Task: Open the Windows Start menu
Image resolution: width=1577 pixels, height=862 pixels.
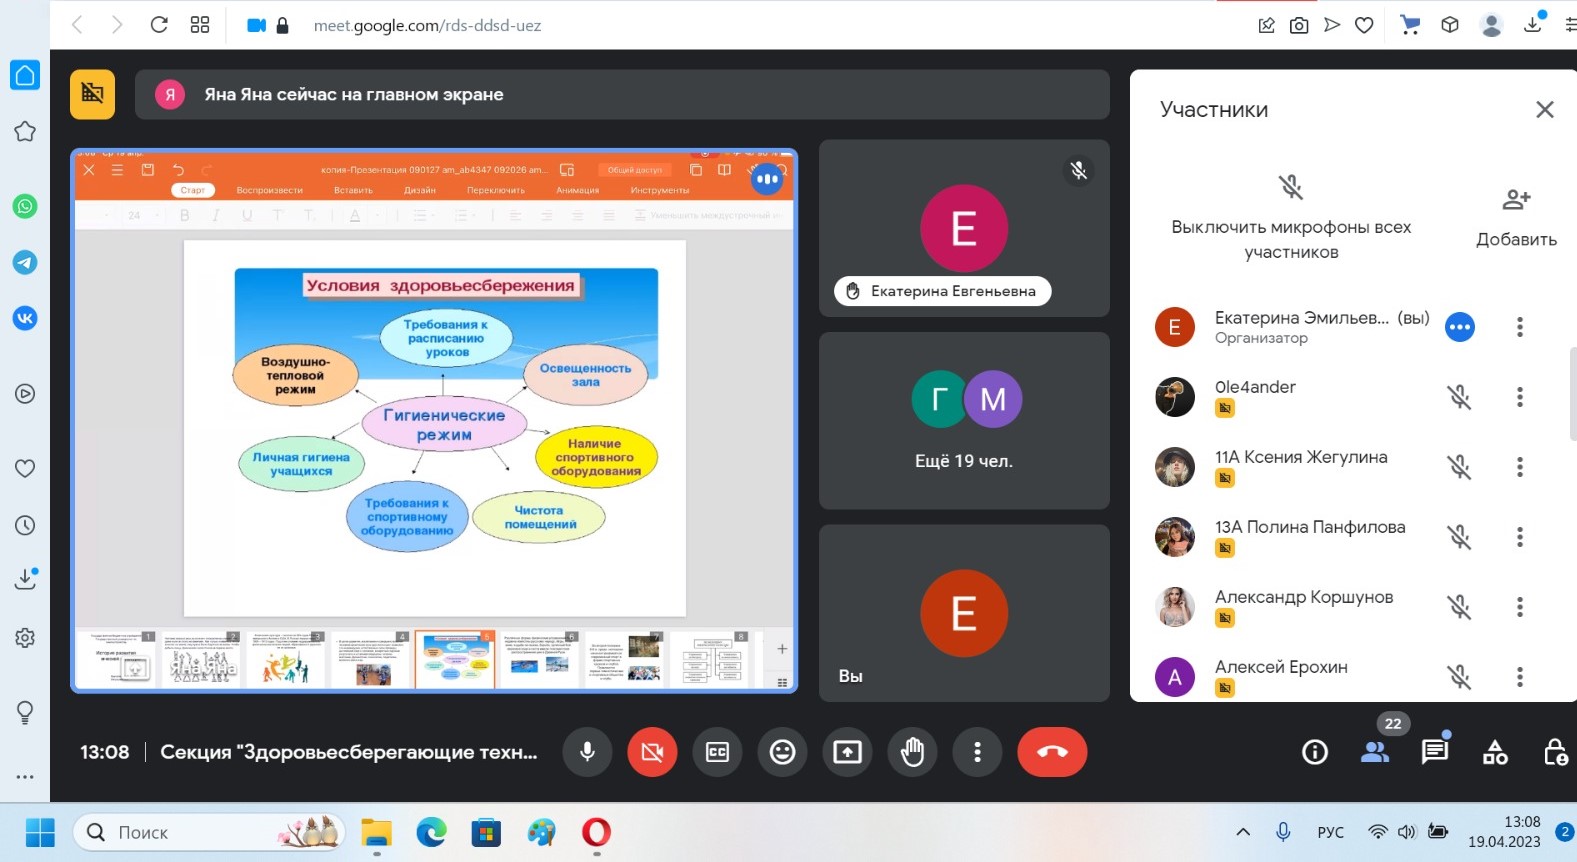Action: click(x=40, y=832)
